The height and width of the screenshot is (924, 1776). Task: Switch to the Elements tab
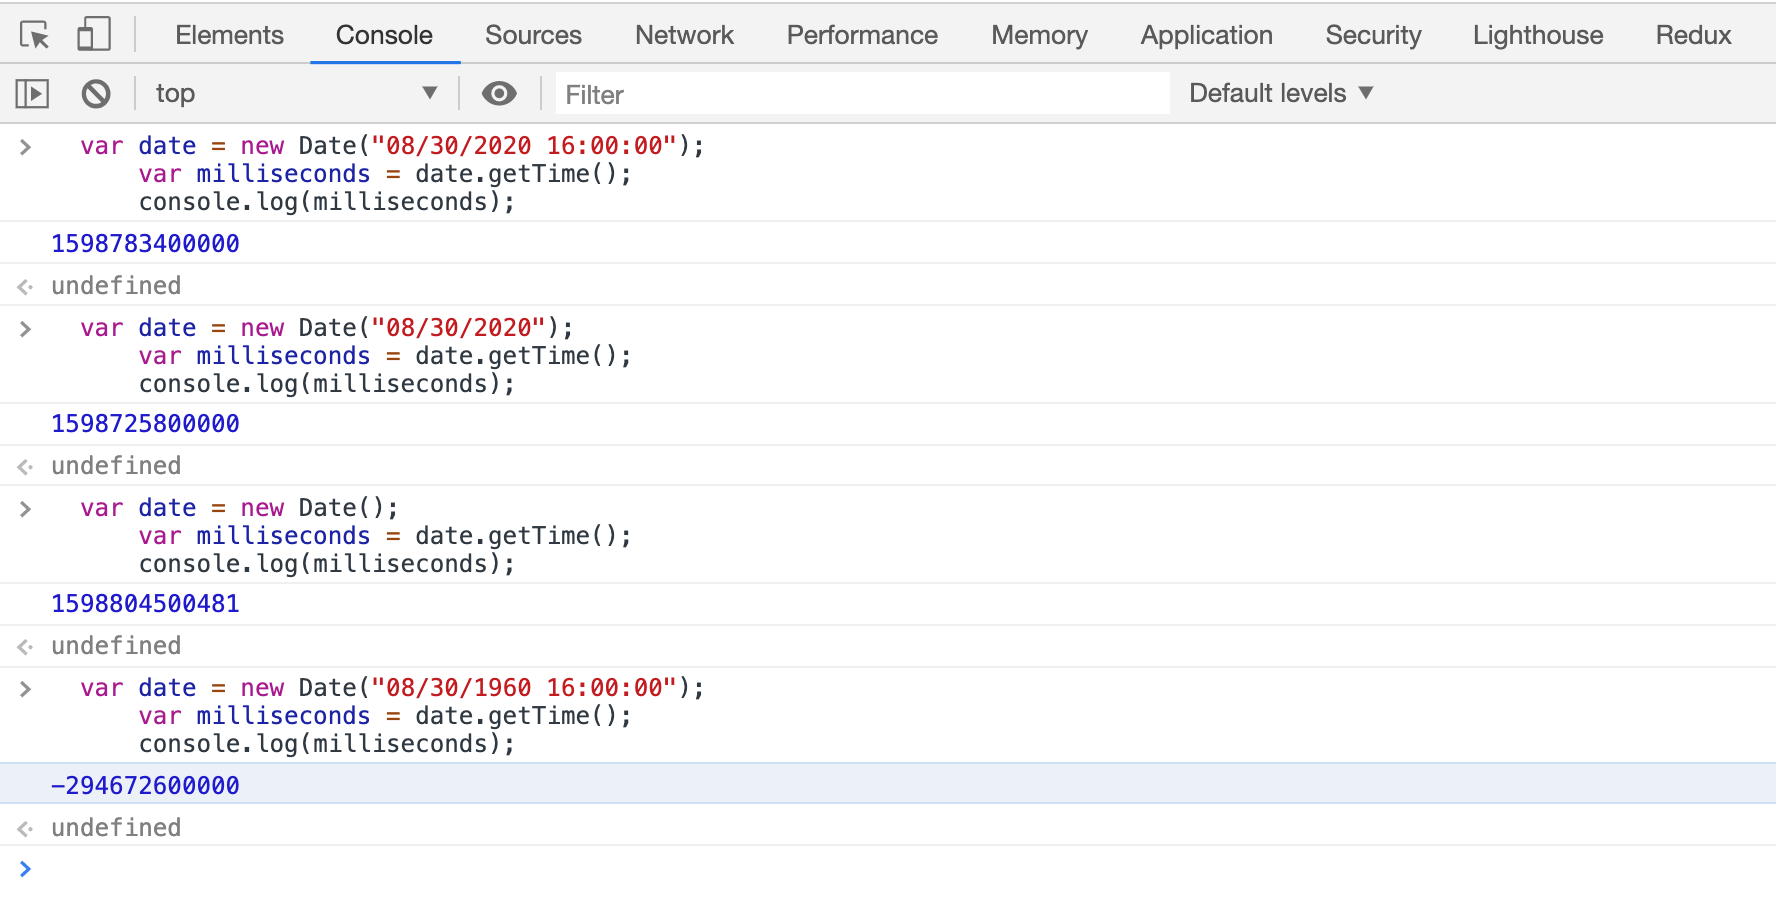228,34
